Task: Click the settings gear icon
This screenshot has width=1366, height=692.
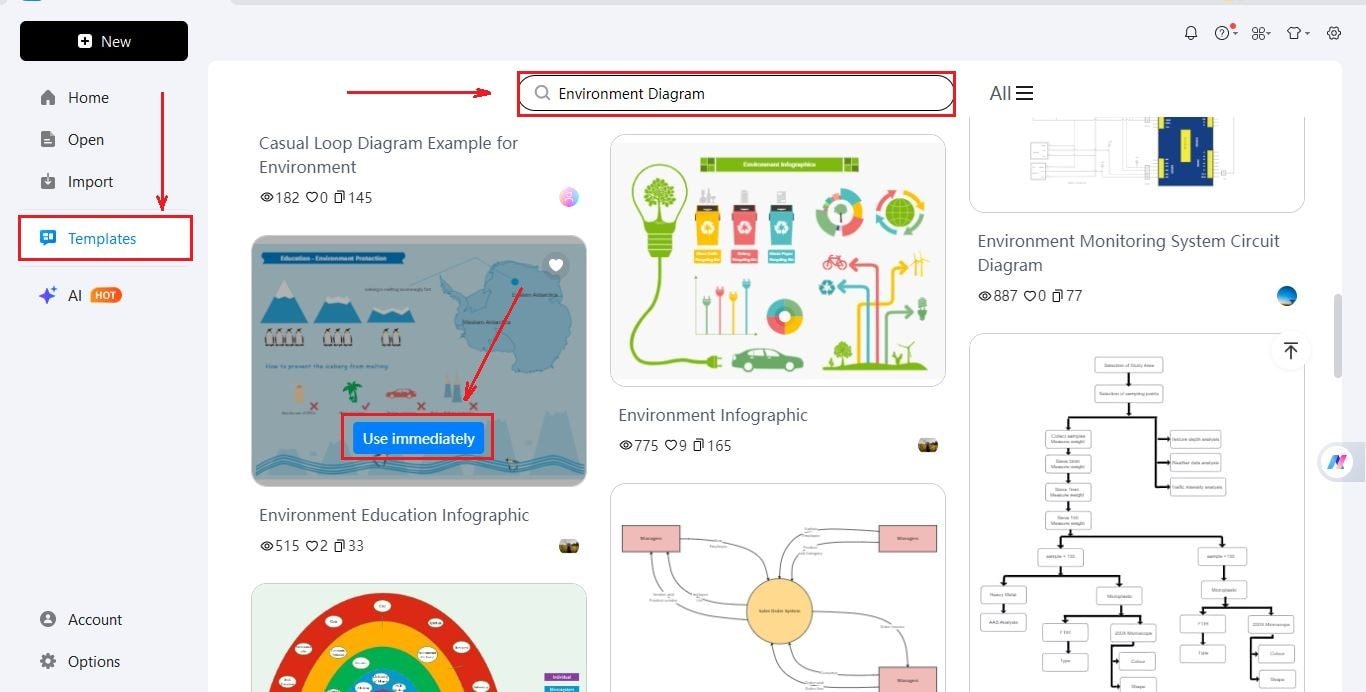Action: (1334, 32)
